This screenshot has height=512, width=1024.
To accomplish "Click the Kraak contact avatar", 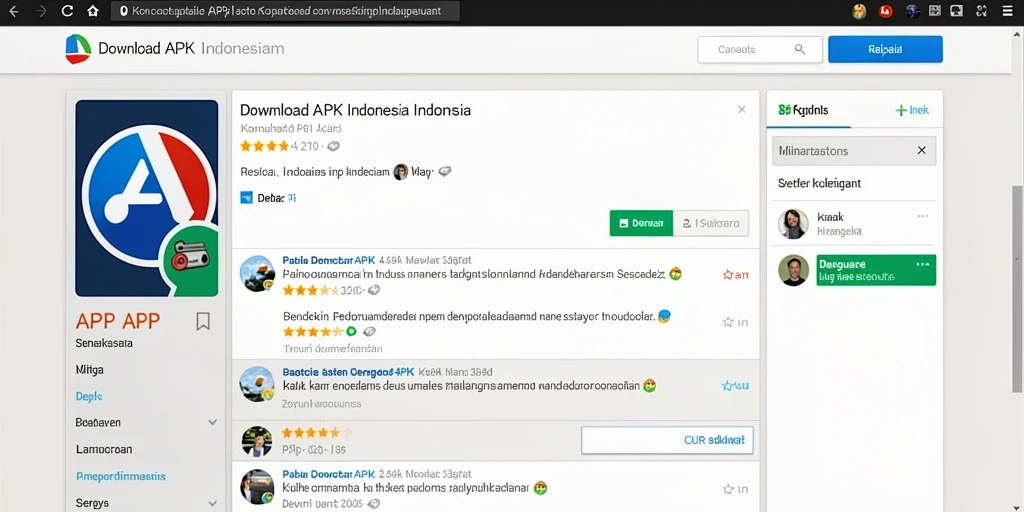I will click(x=793, y=224).
